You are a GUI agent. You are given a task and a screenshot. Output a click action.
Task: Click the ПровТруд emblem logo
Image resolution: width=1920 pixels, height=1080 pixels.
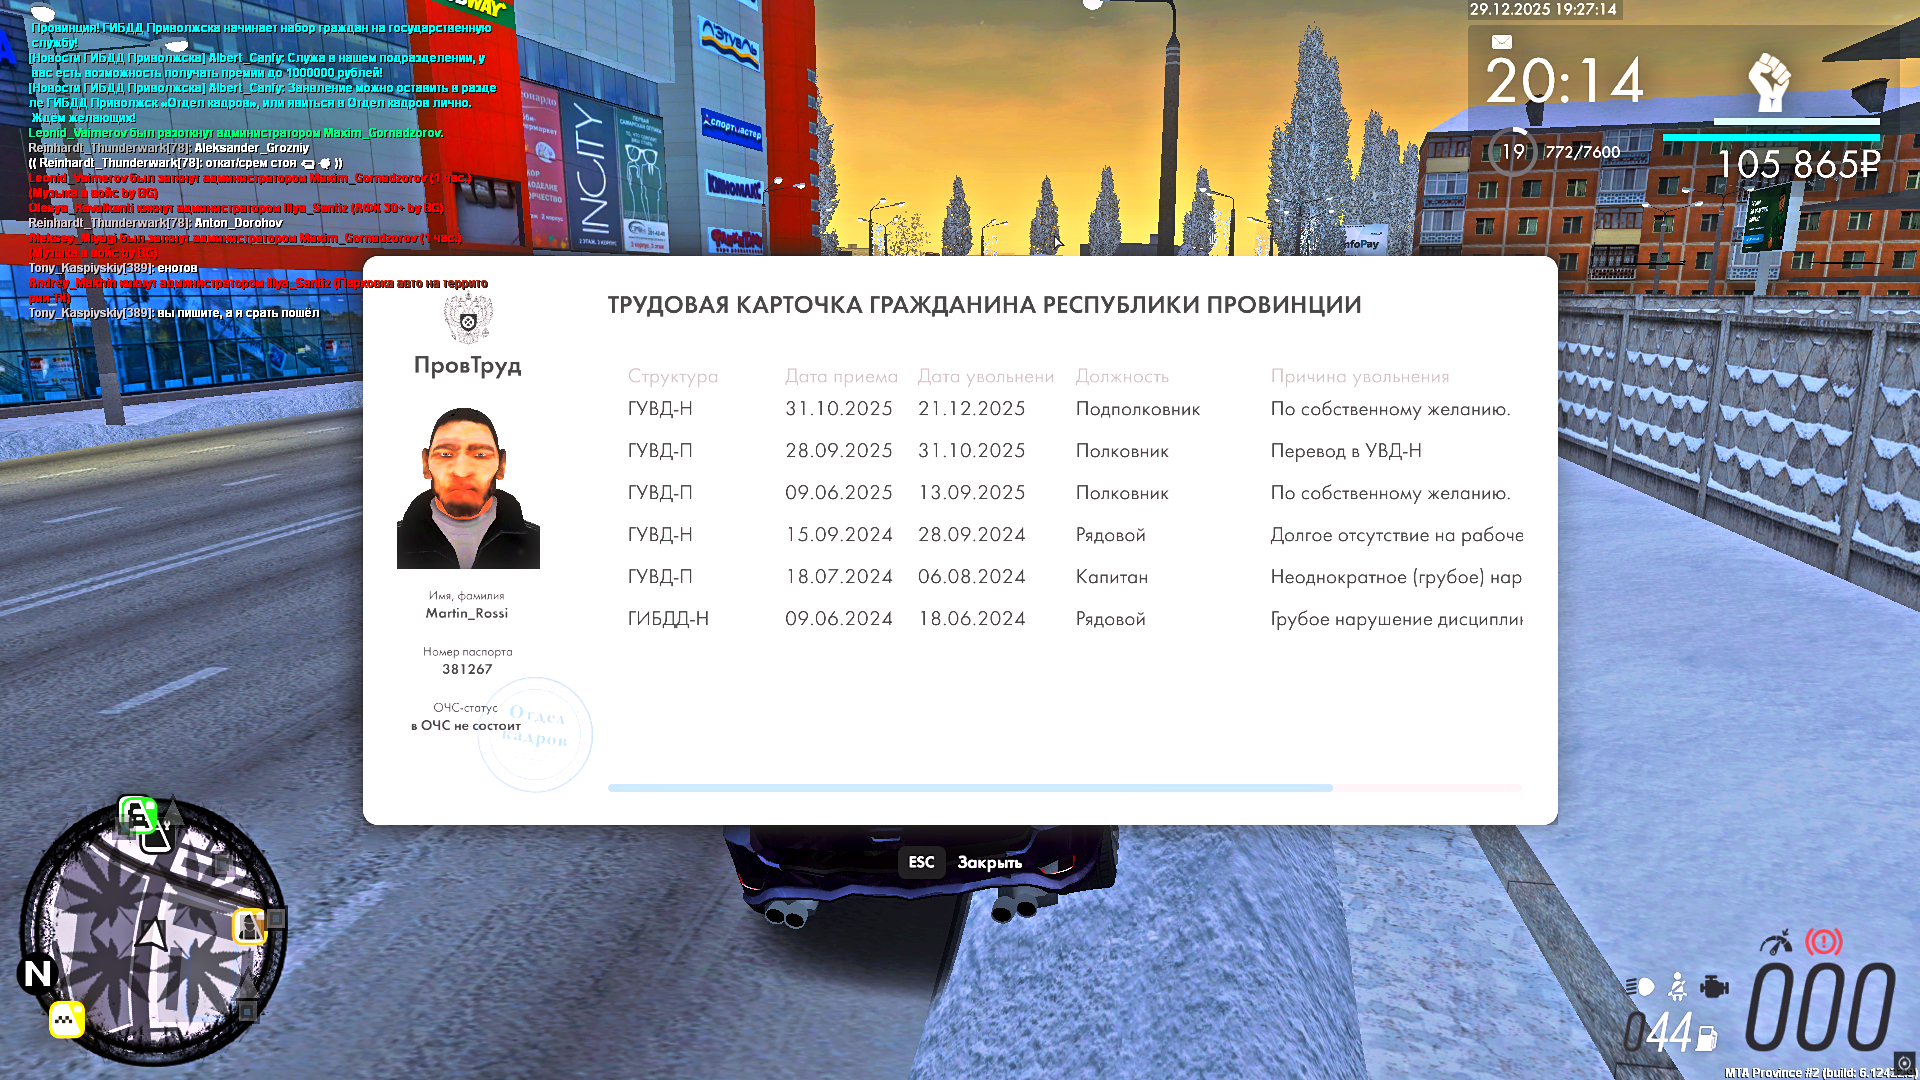click(467, 320)
